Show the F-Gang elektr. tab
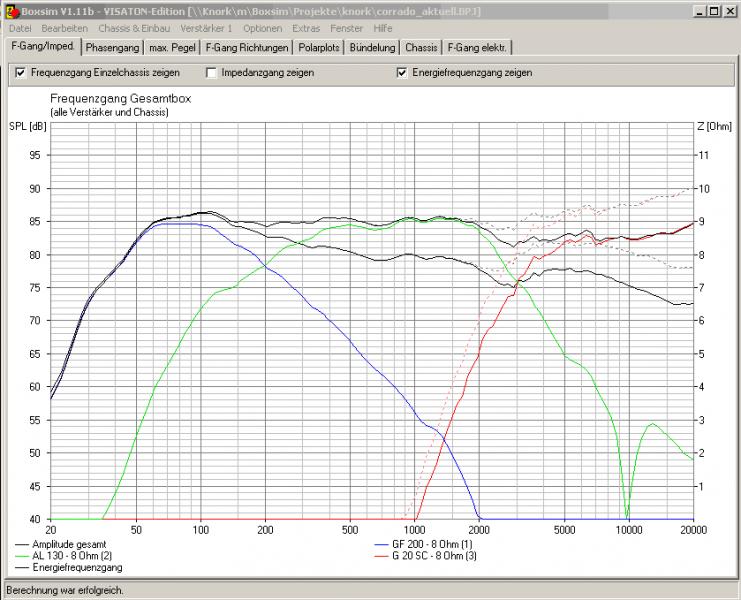Screen dimensions: 741x600 (x=478, y=47)
